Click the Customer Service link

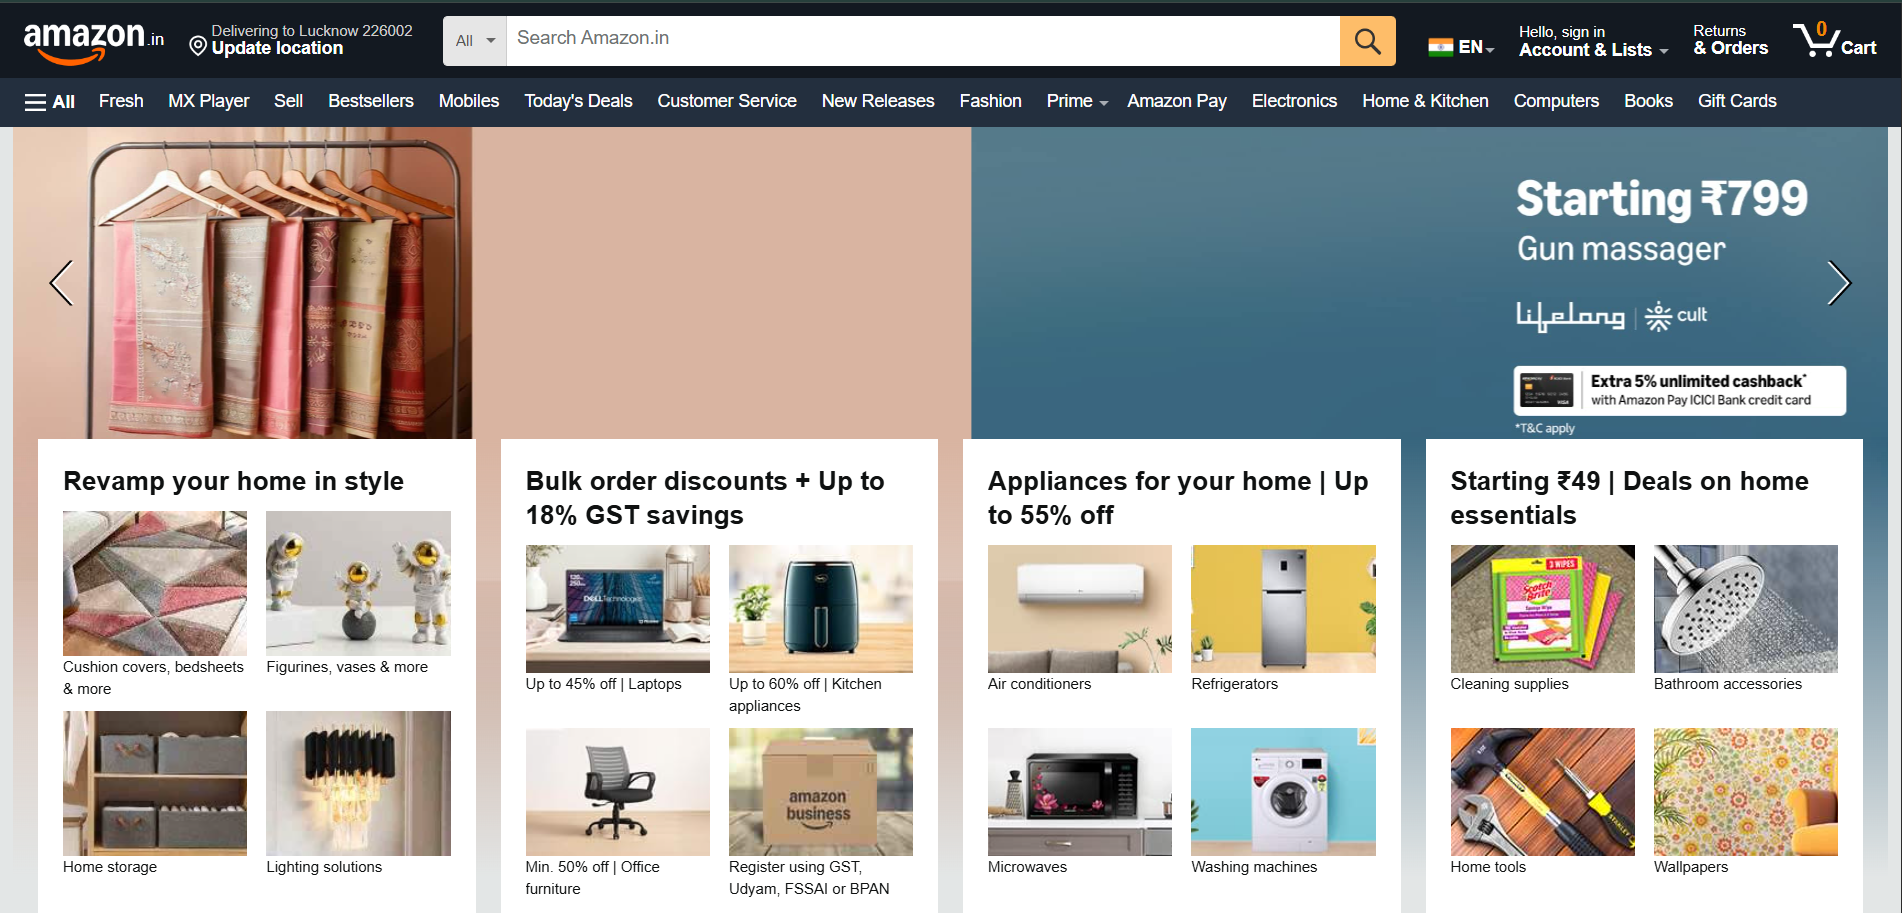727,101
